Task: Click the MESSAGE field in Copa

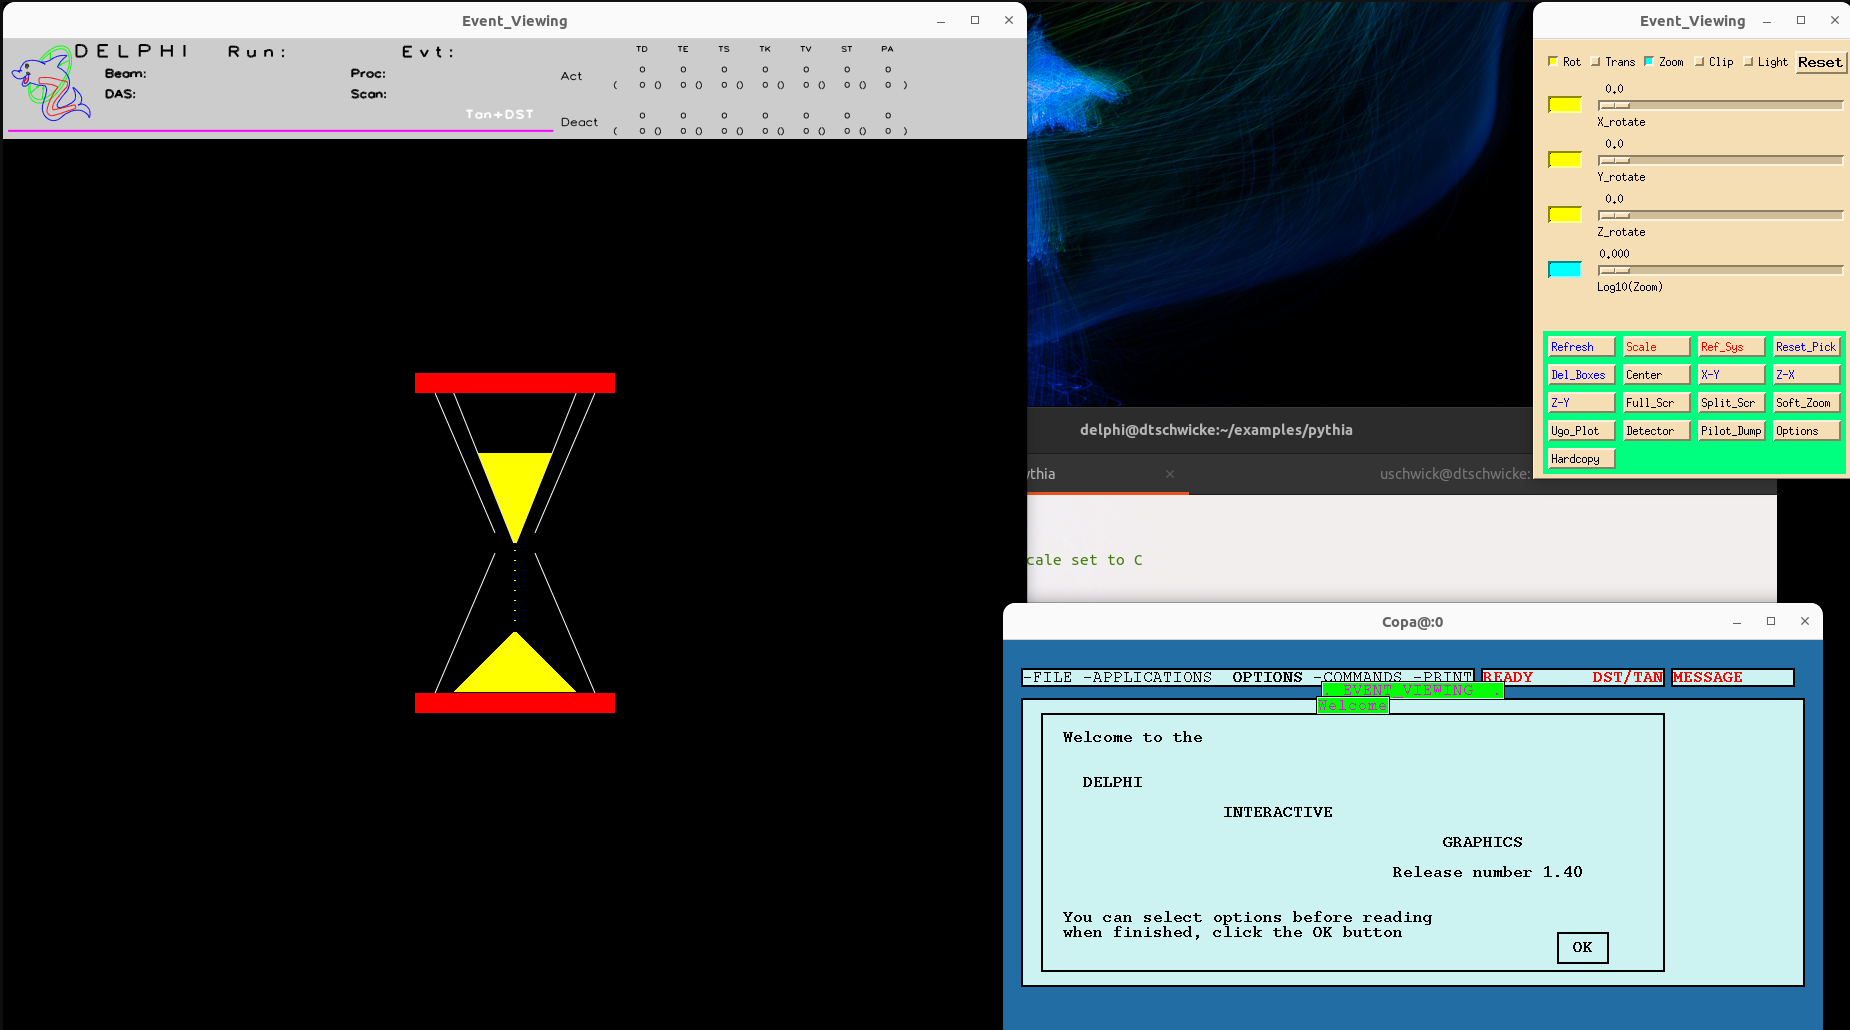Action: point(1733,677)
